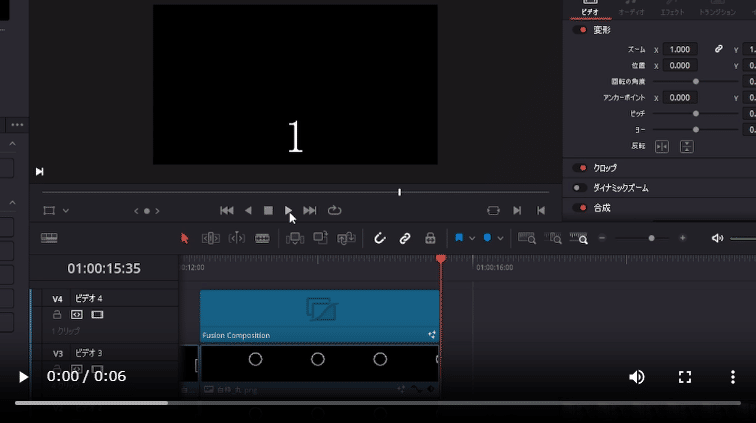
Task: Toggle loop playback in the viewer
Action: (x=334, y=210)
